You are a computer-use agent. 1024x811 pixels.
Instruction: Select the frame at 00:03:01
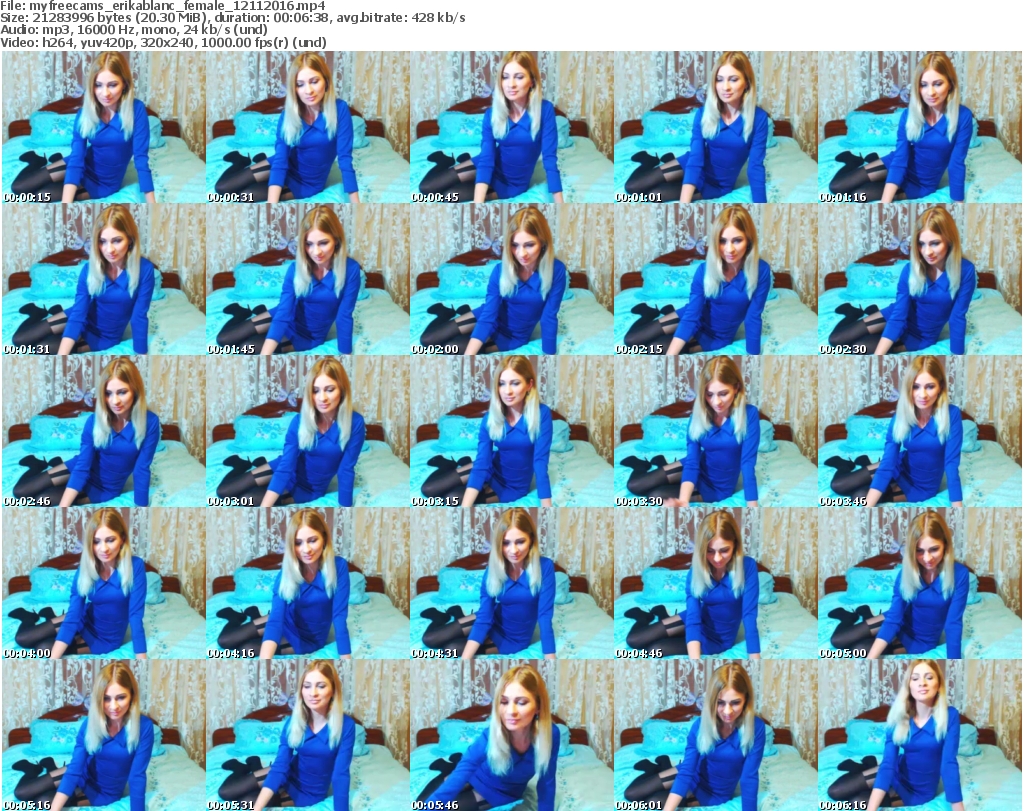point(308,431)
